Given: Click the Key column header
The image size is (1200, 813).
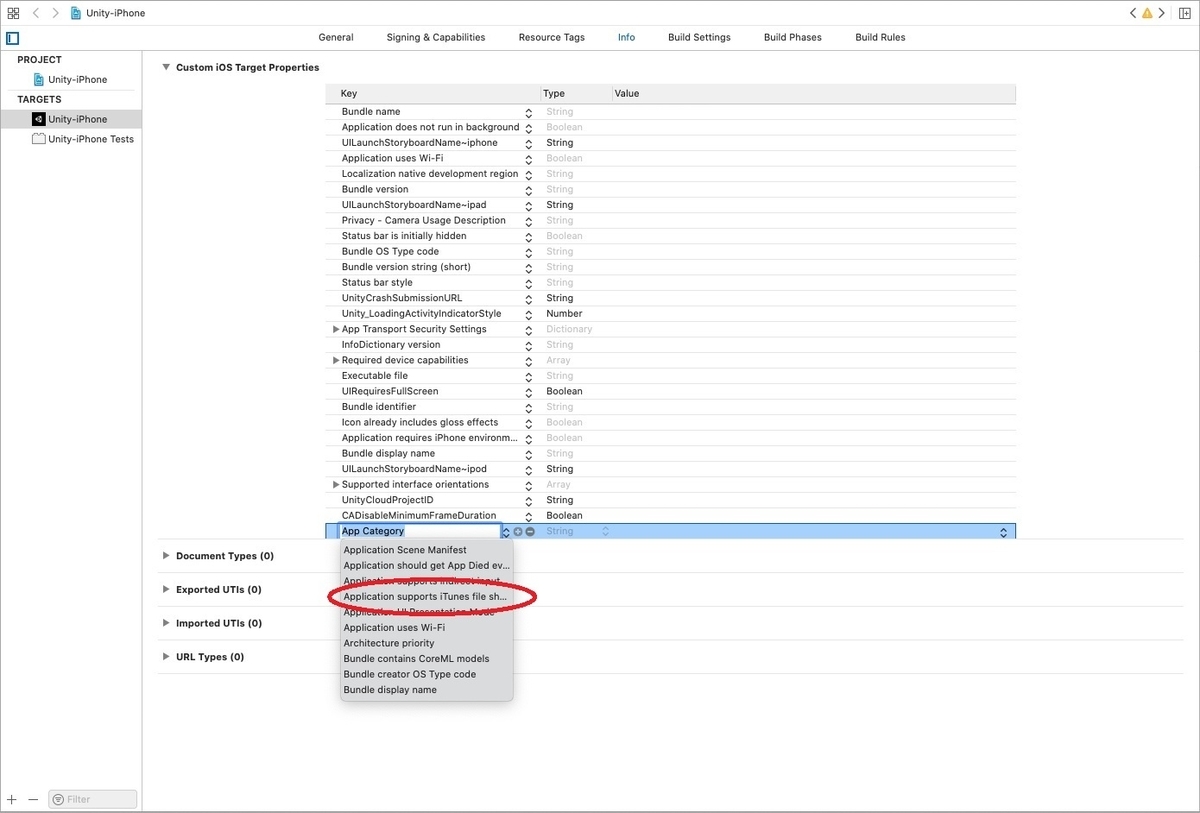Looking at the screenshot, I should [x=432, y=94].
